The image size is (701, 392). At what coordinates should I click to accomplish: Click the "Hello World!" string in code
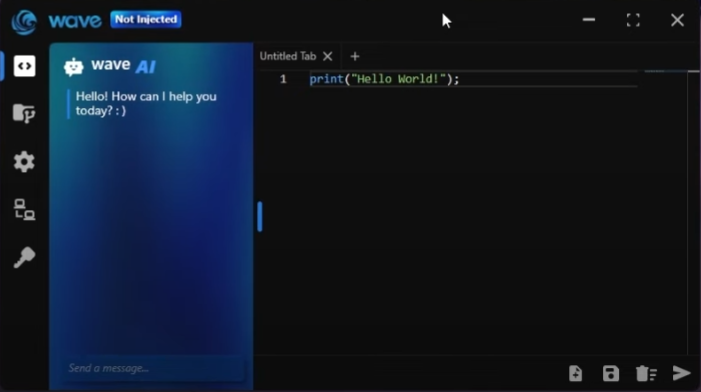(398, 79)
